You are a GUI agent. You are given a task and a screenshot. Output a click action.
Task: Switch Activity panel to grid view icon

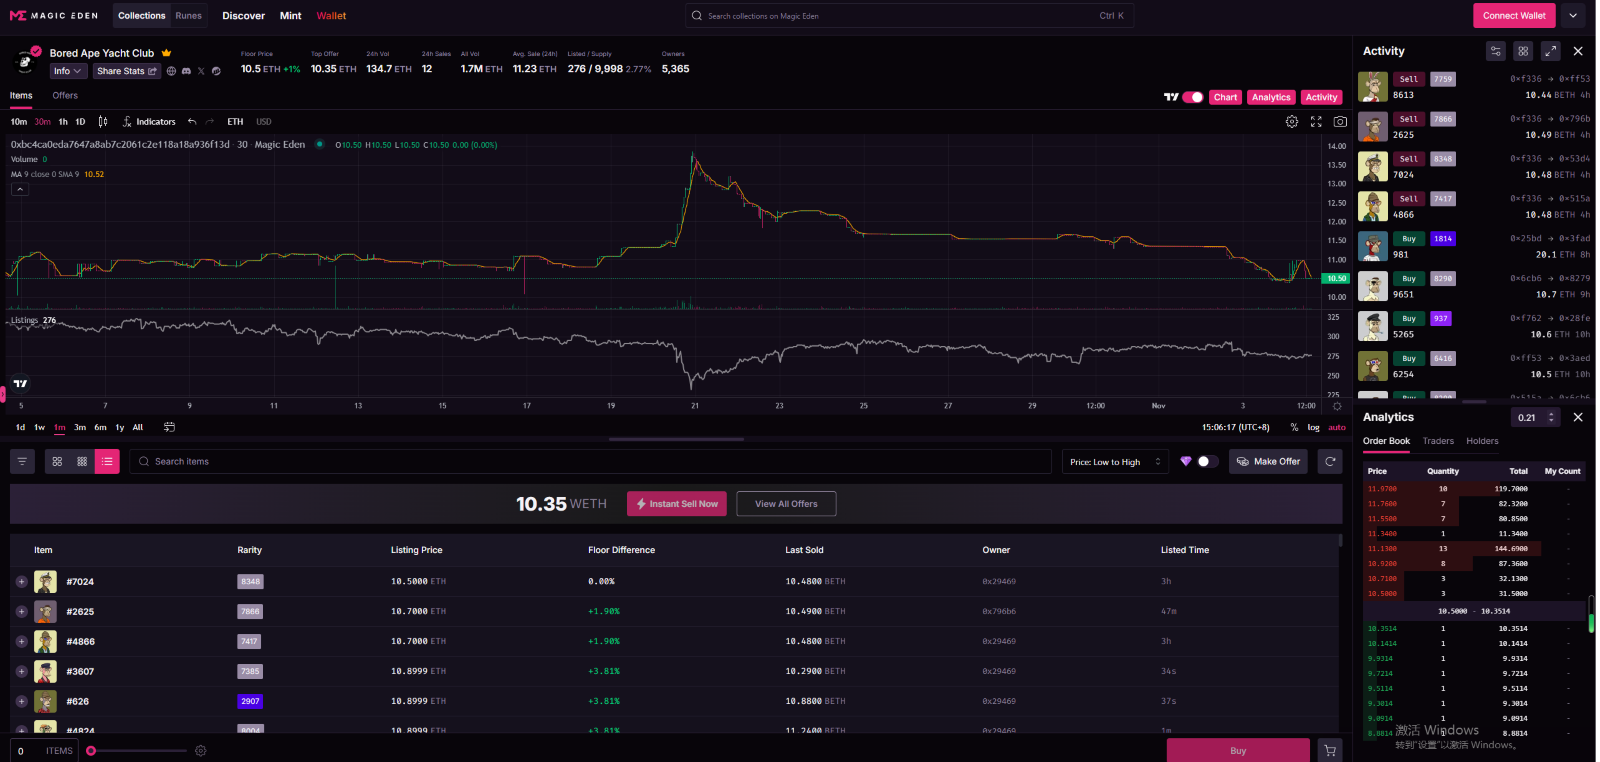[x=1523, y=51]
